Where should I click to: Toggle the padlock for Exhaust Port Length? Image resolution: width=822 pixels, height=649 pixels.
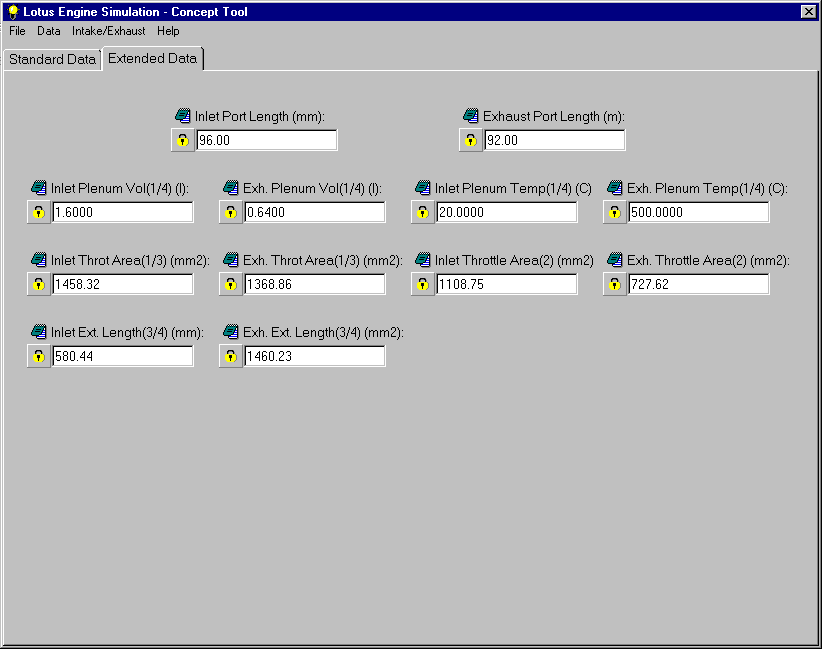[x=471, y=140]
